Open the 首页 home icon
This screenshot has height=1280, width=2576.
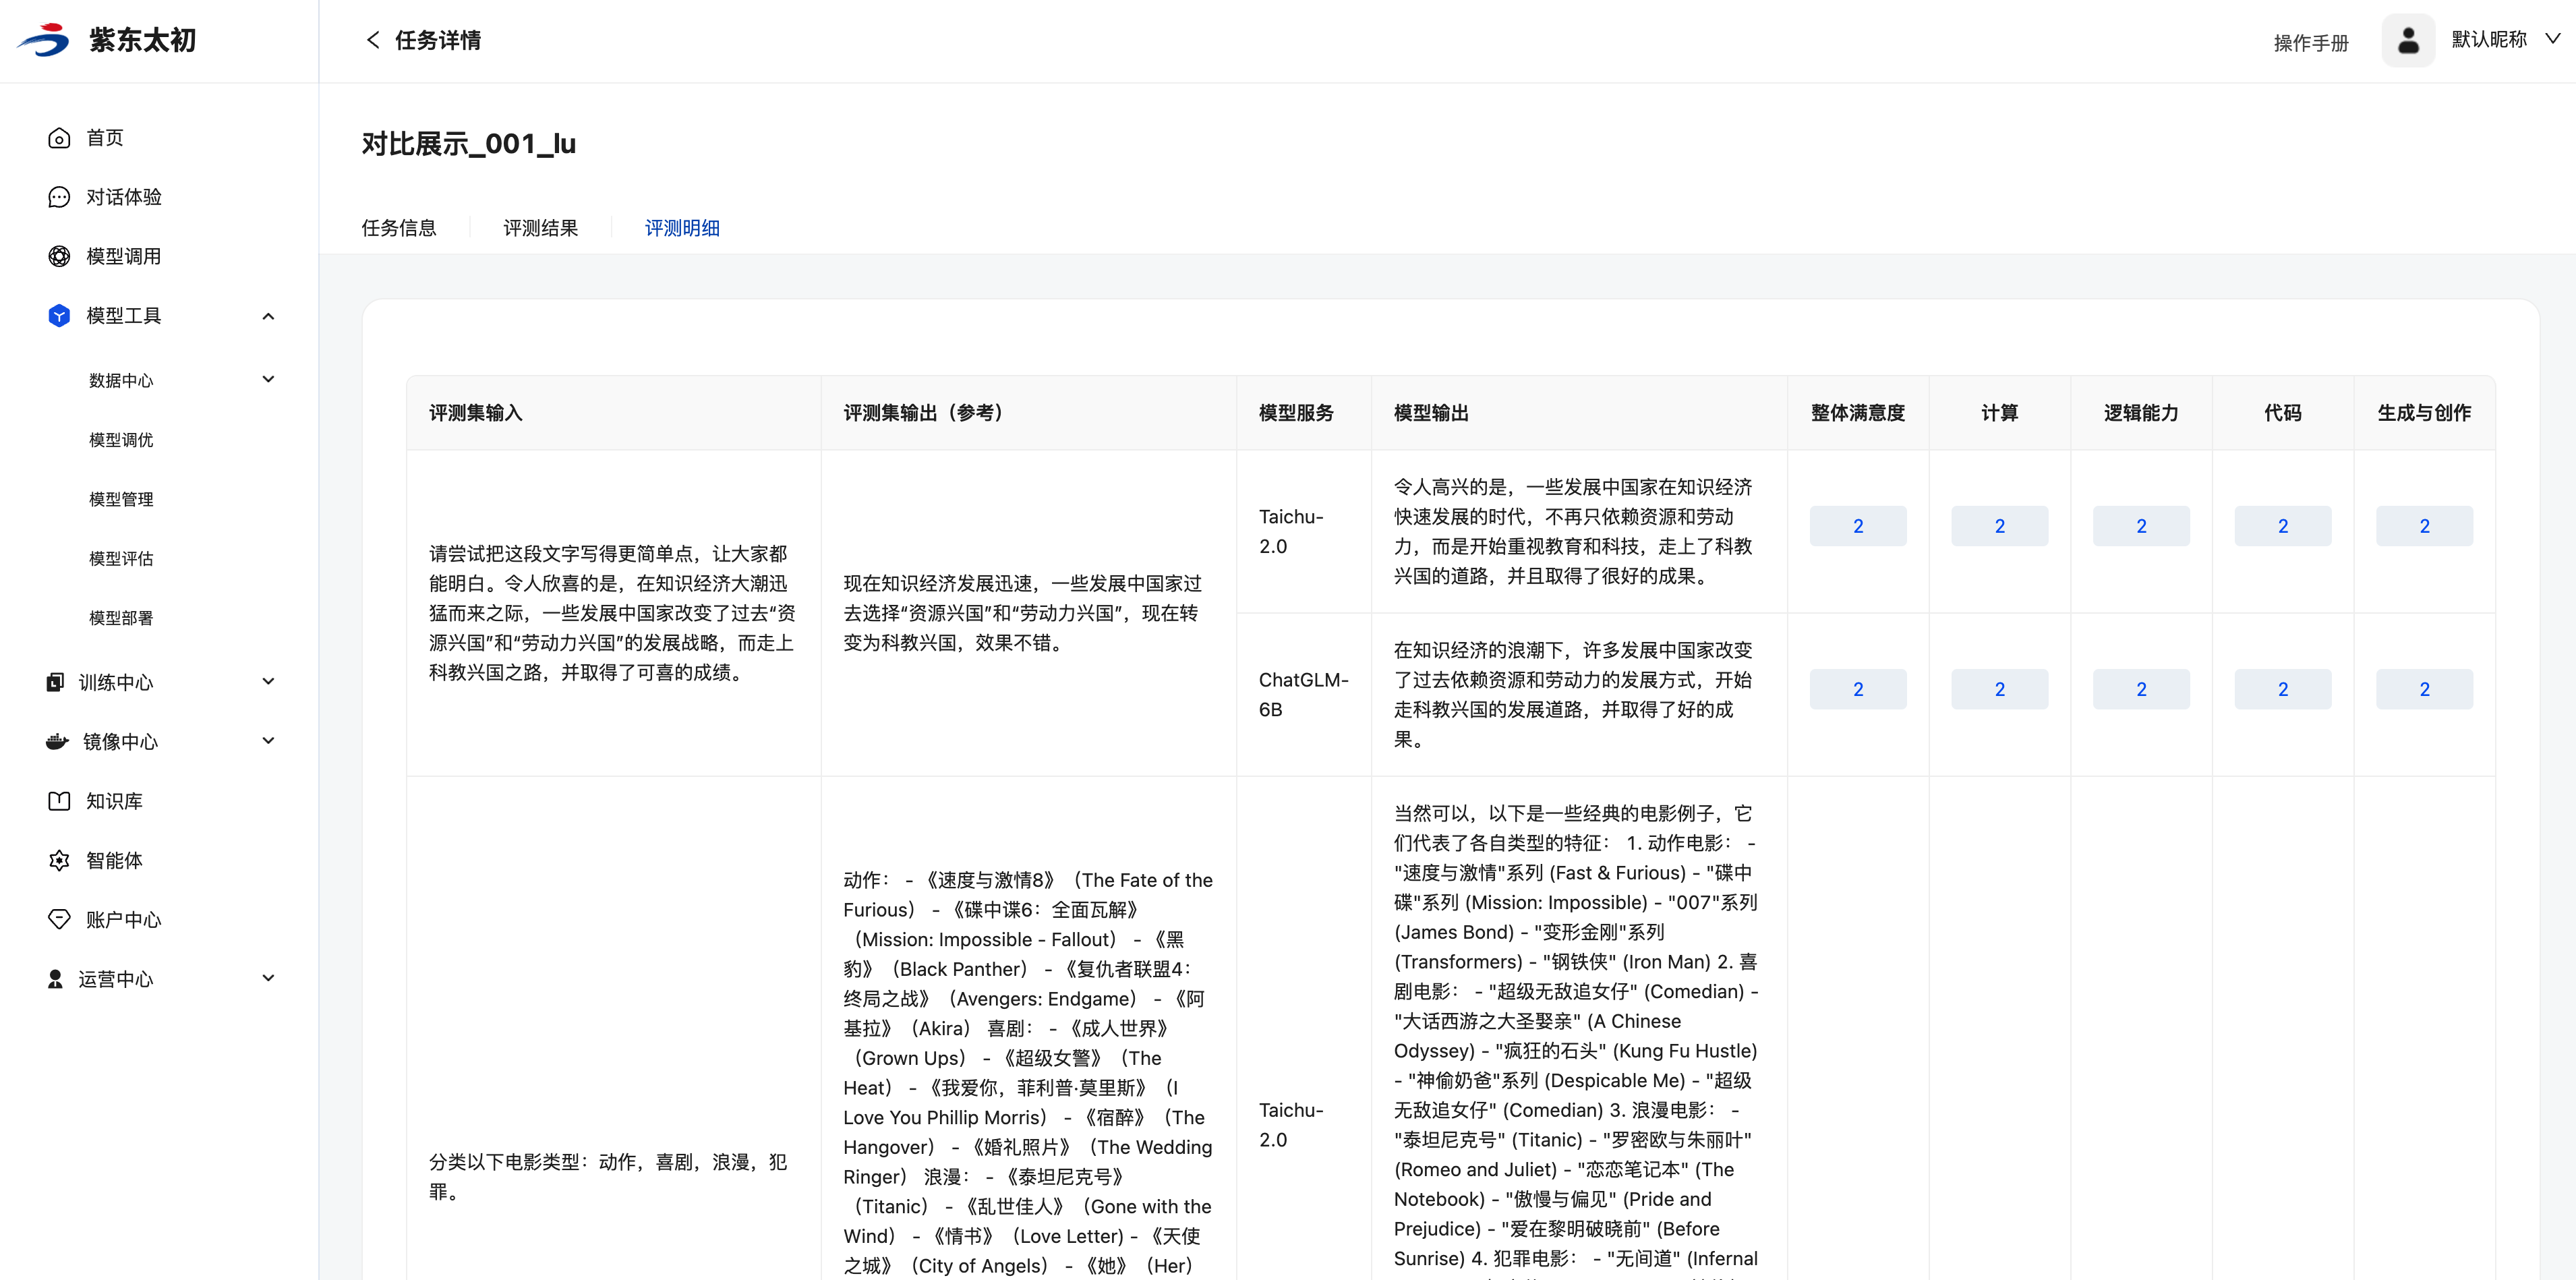59,138
